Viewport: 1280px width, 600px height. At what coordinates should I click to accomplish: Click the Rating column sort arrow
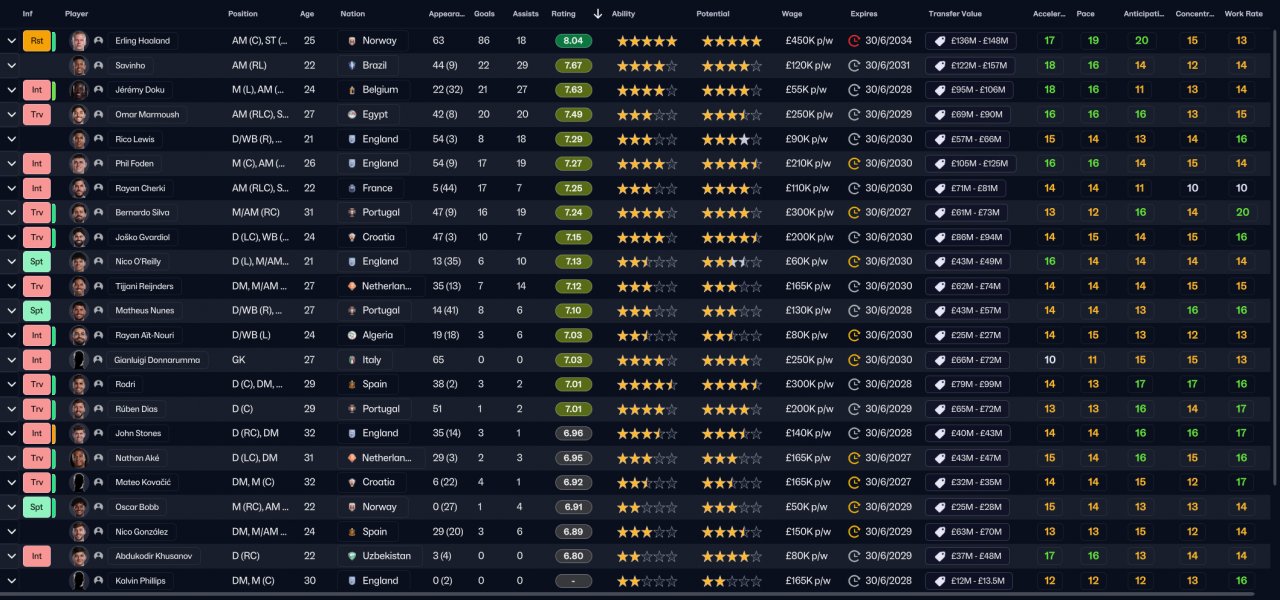point(598,14)
